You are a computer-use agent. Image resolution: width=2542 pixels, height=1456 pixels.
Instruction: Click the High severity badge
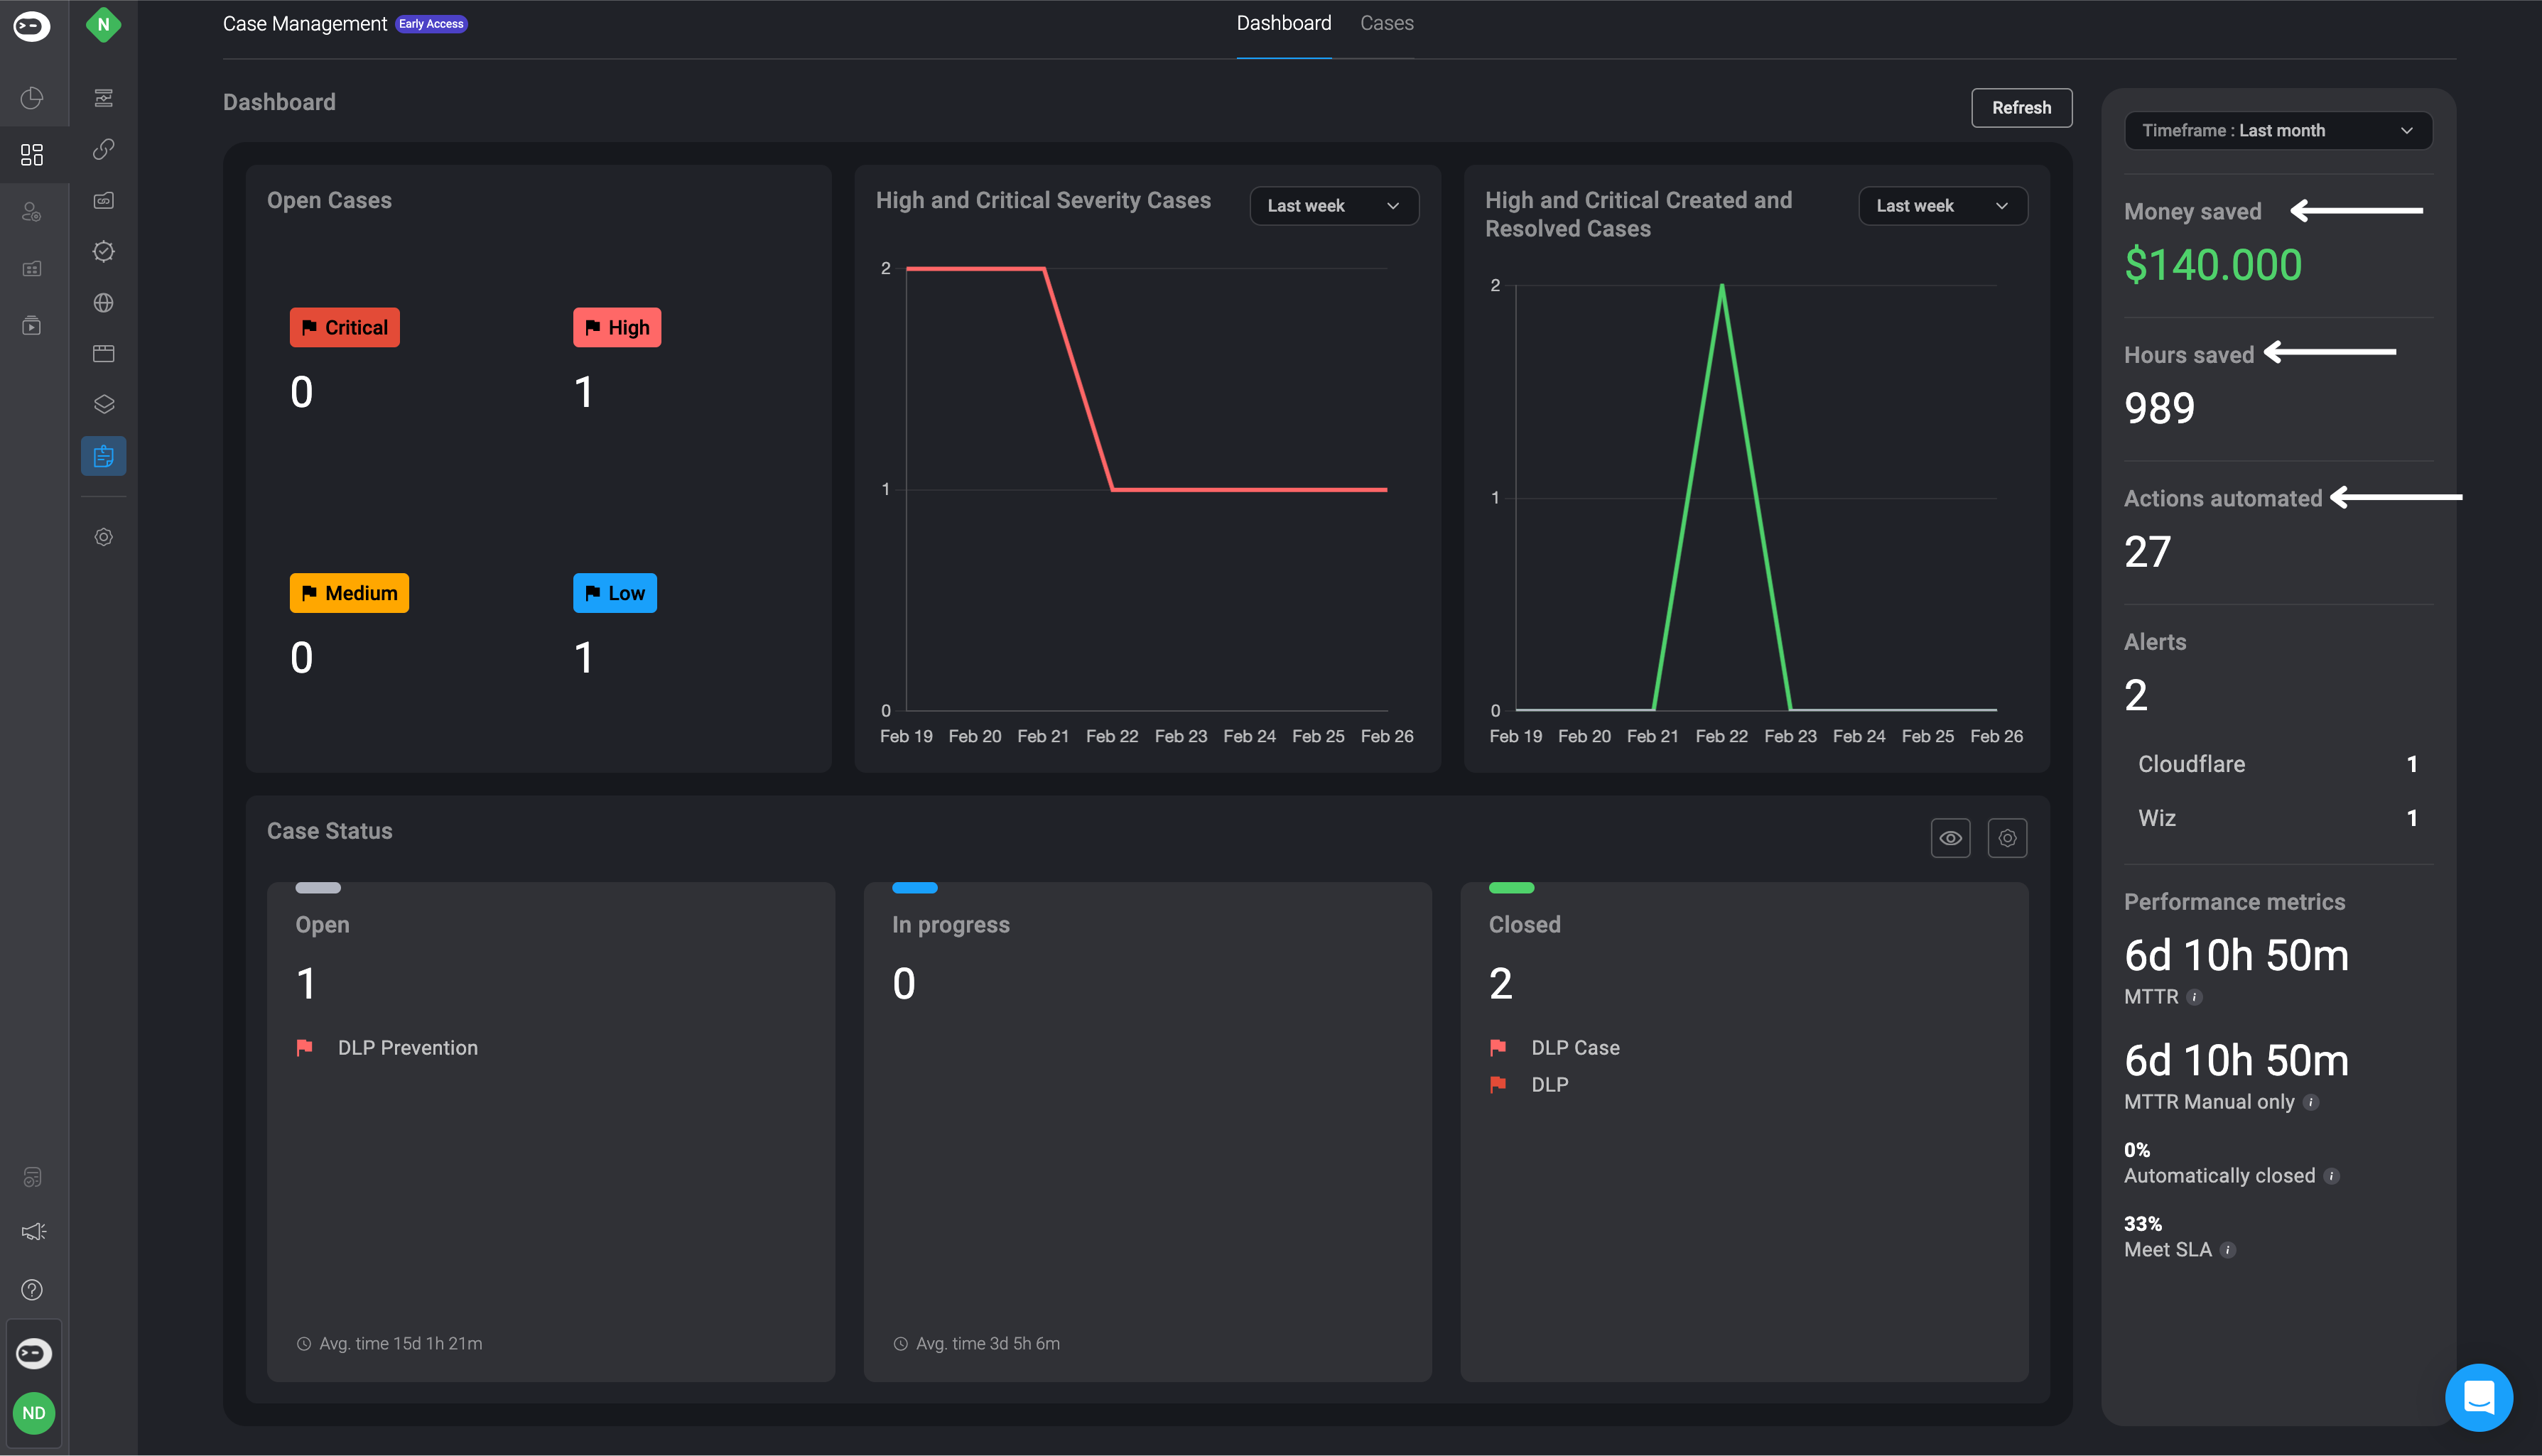coord(616,328)
